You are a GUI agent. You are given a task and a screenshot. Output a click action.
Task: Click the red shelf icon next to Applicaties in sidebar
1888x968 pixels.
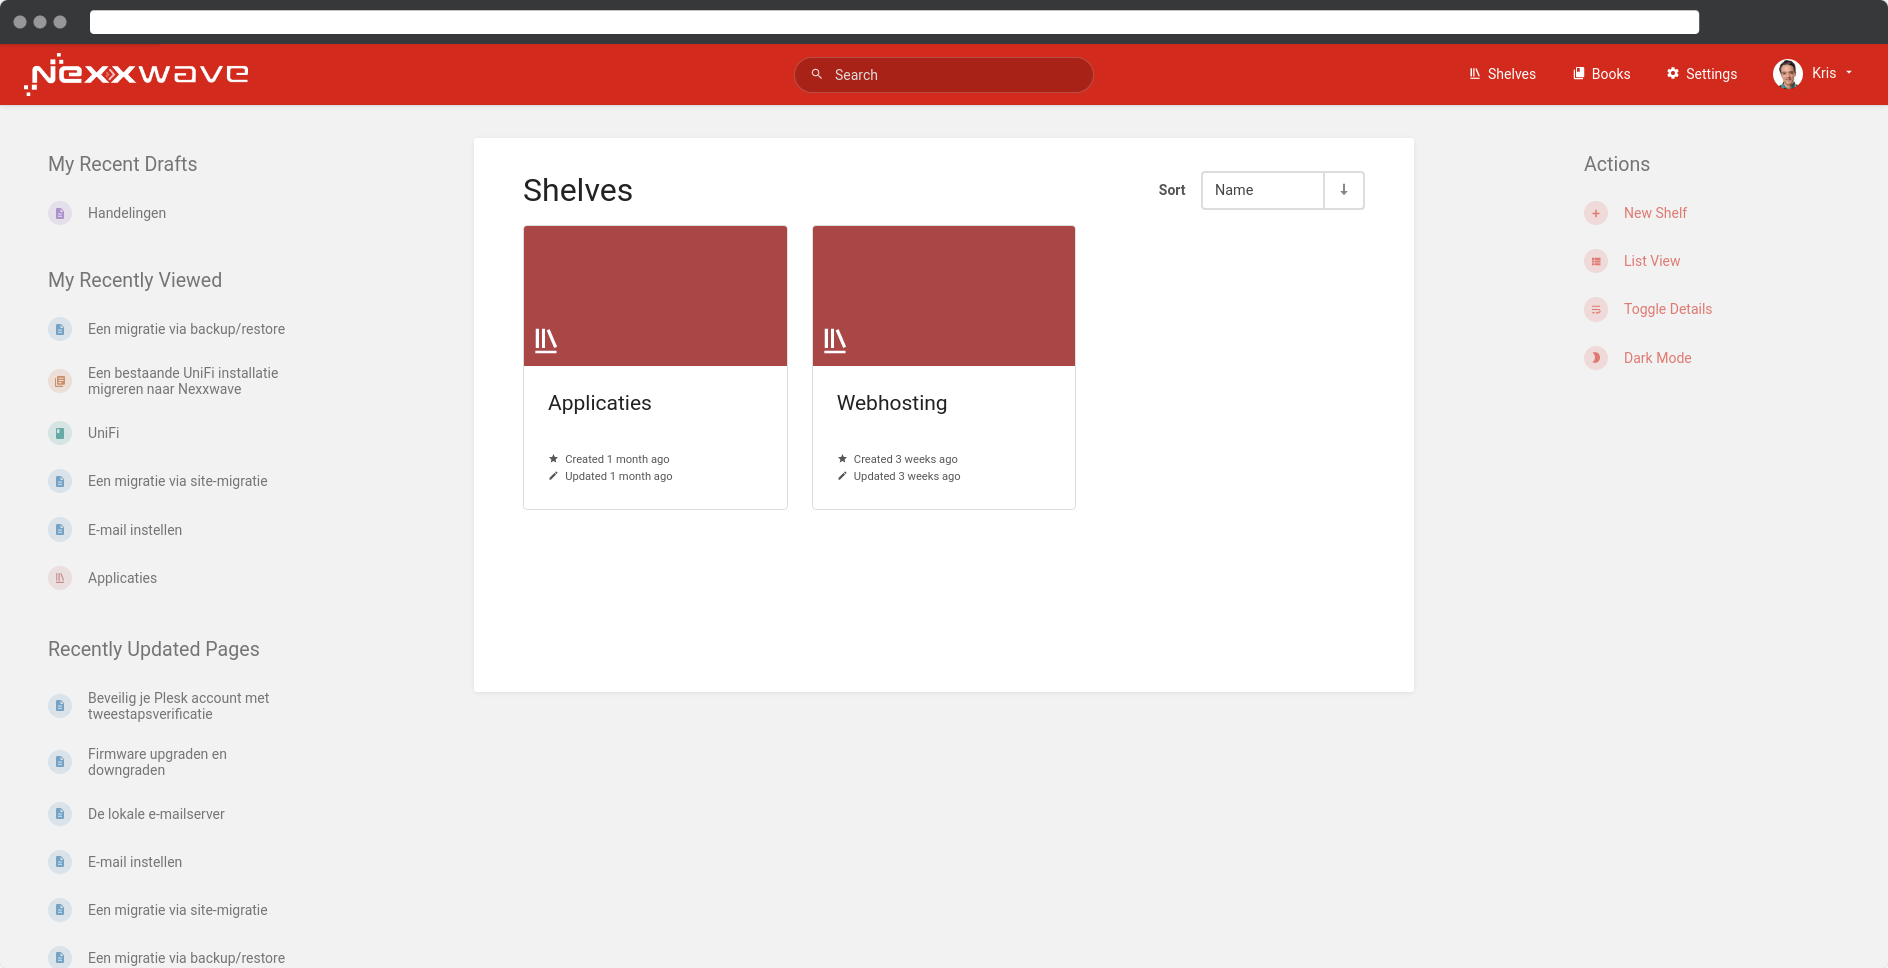(60, 578)
